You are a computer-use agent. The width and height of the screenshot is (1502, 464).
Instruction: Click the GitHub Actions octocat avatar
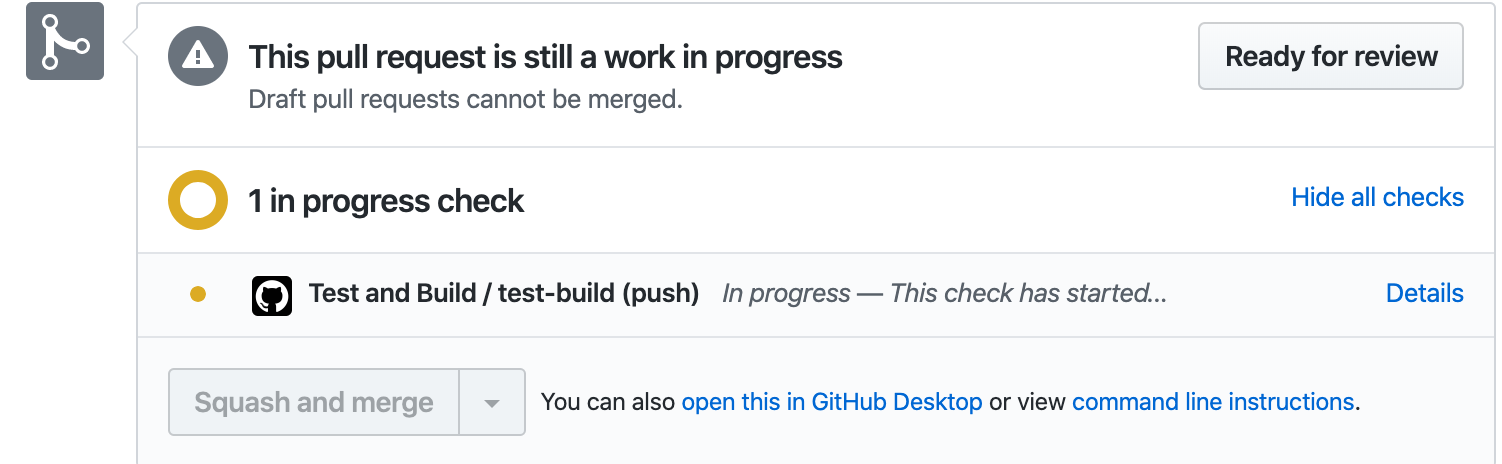(272, 296)
